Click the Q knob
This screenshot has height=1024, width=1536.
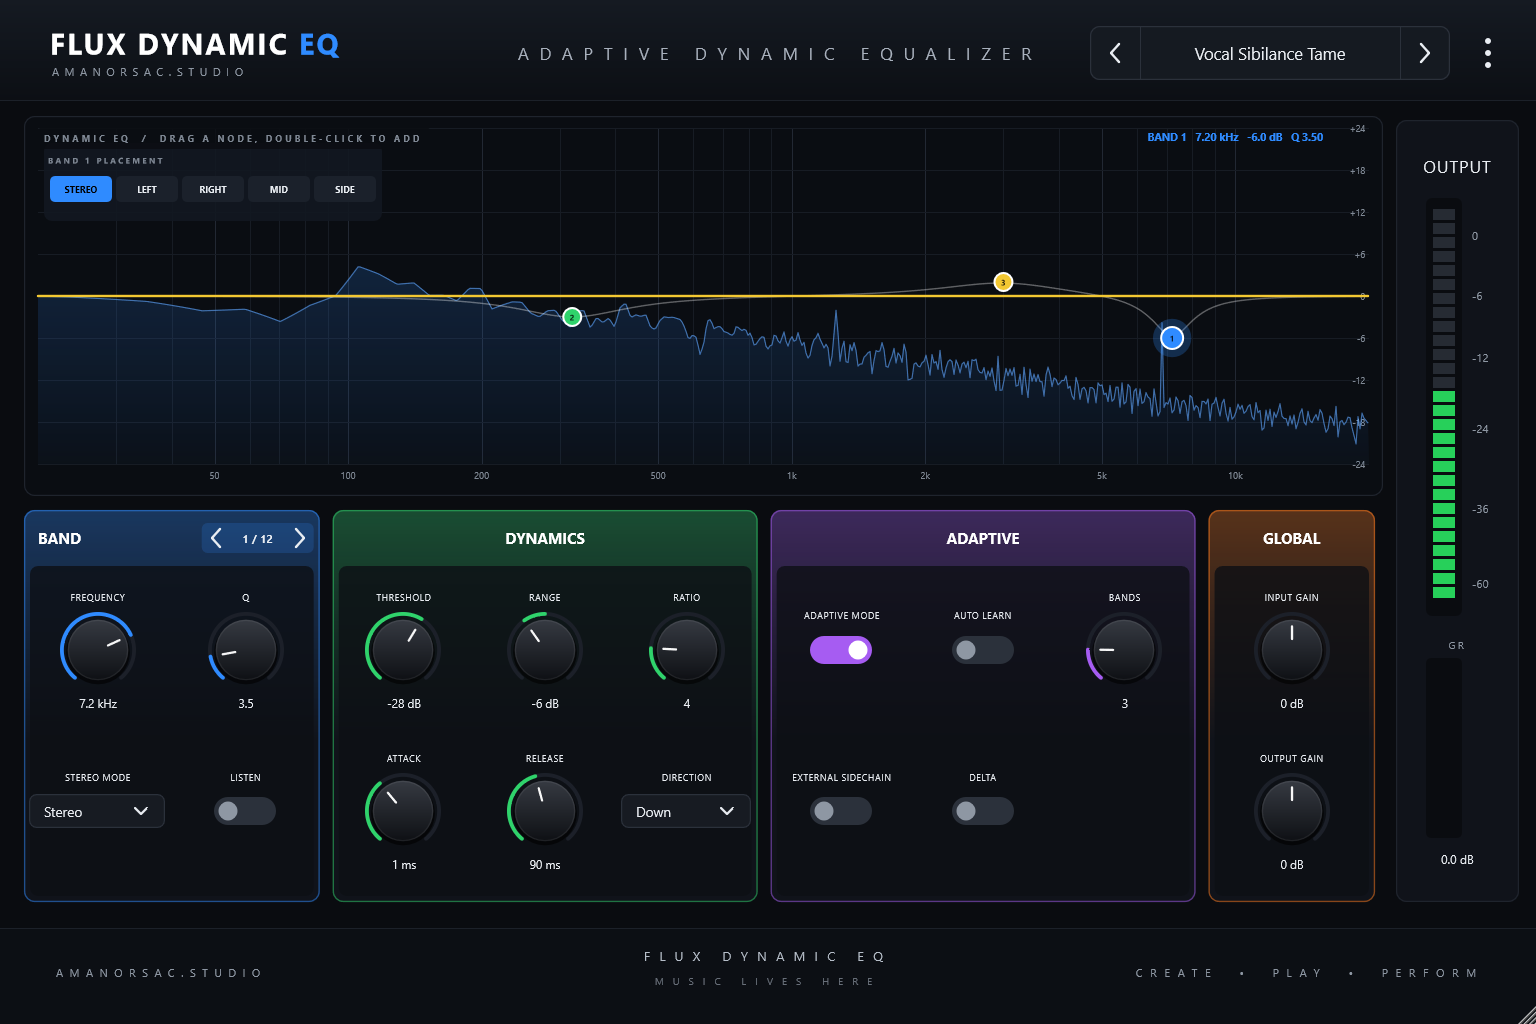click(246, 649)
